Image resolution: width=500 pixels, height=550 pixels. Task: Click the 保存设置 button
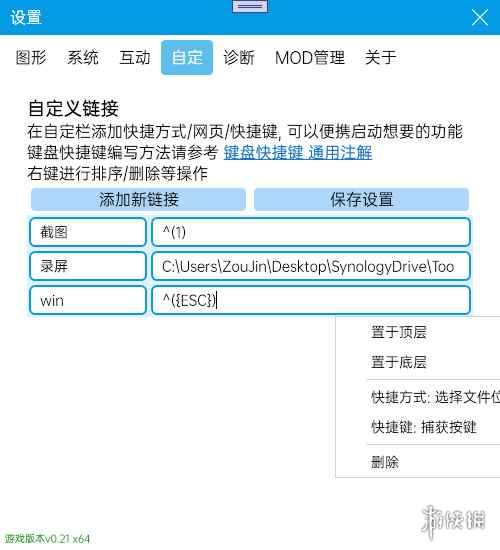click(x=361, y=200)
